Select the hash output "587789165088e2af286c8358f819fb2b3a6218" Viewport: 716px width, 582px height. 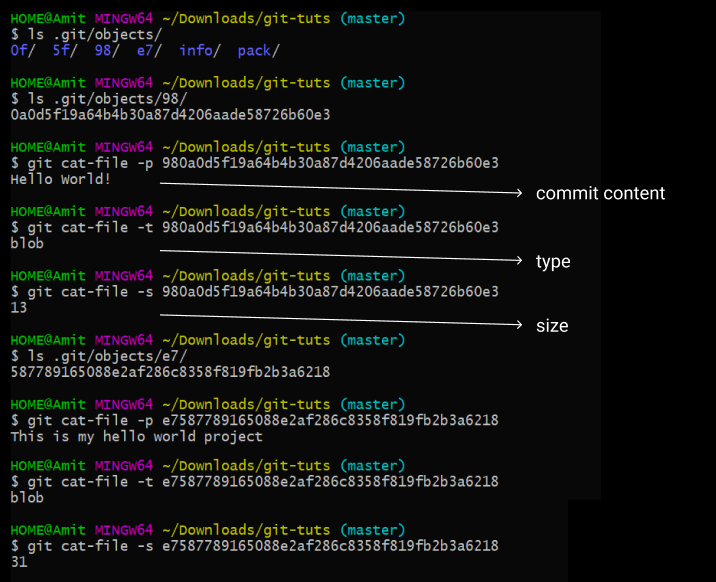coord(170,372)
